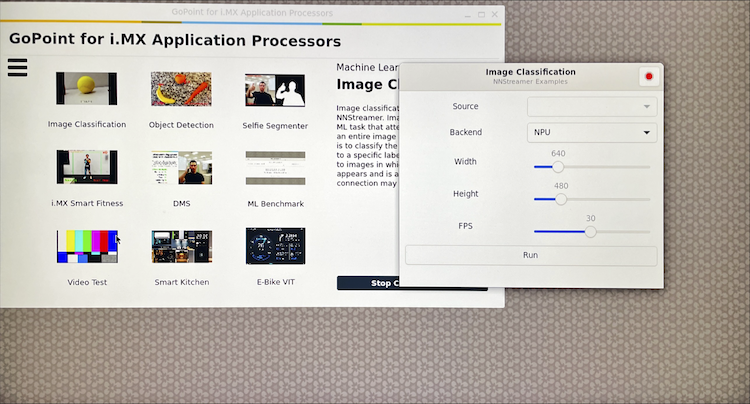Select the Video Test color bars thumbnail
The image size is (750, 404).
(87, 246)
